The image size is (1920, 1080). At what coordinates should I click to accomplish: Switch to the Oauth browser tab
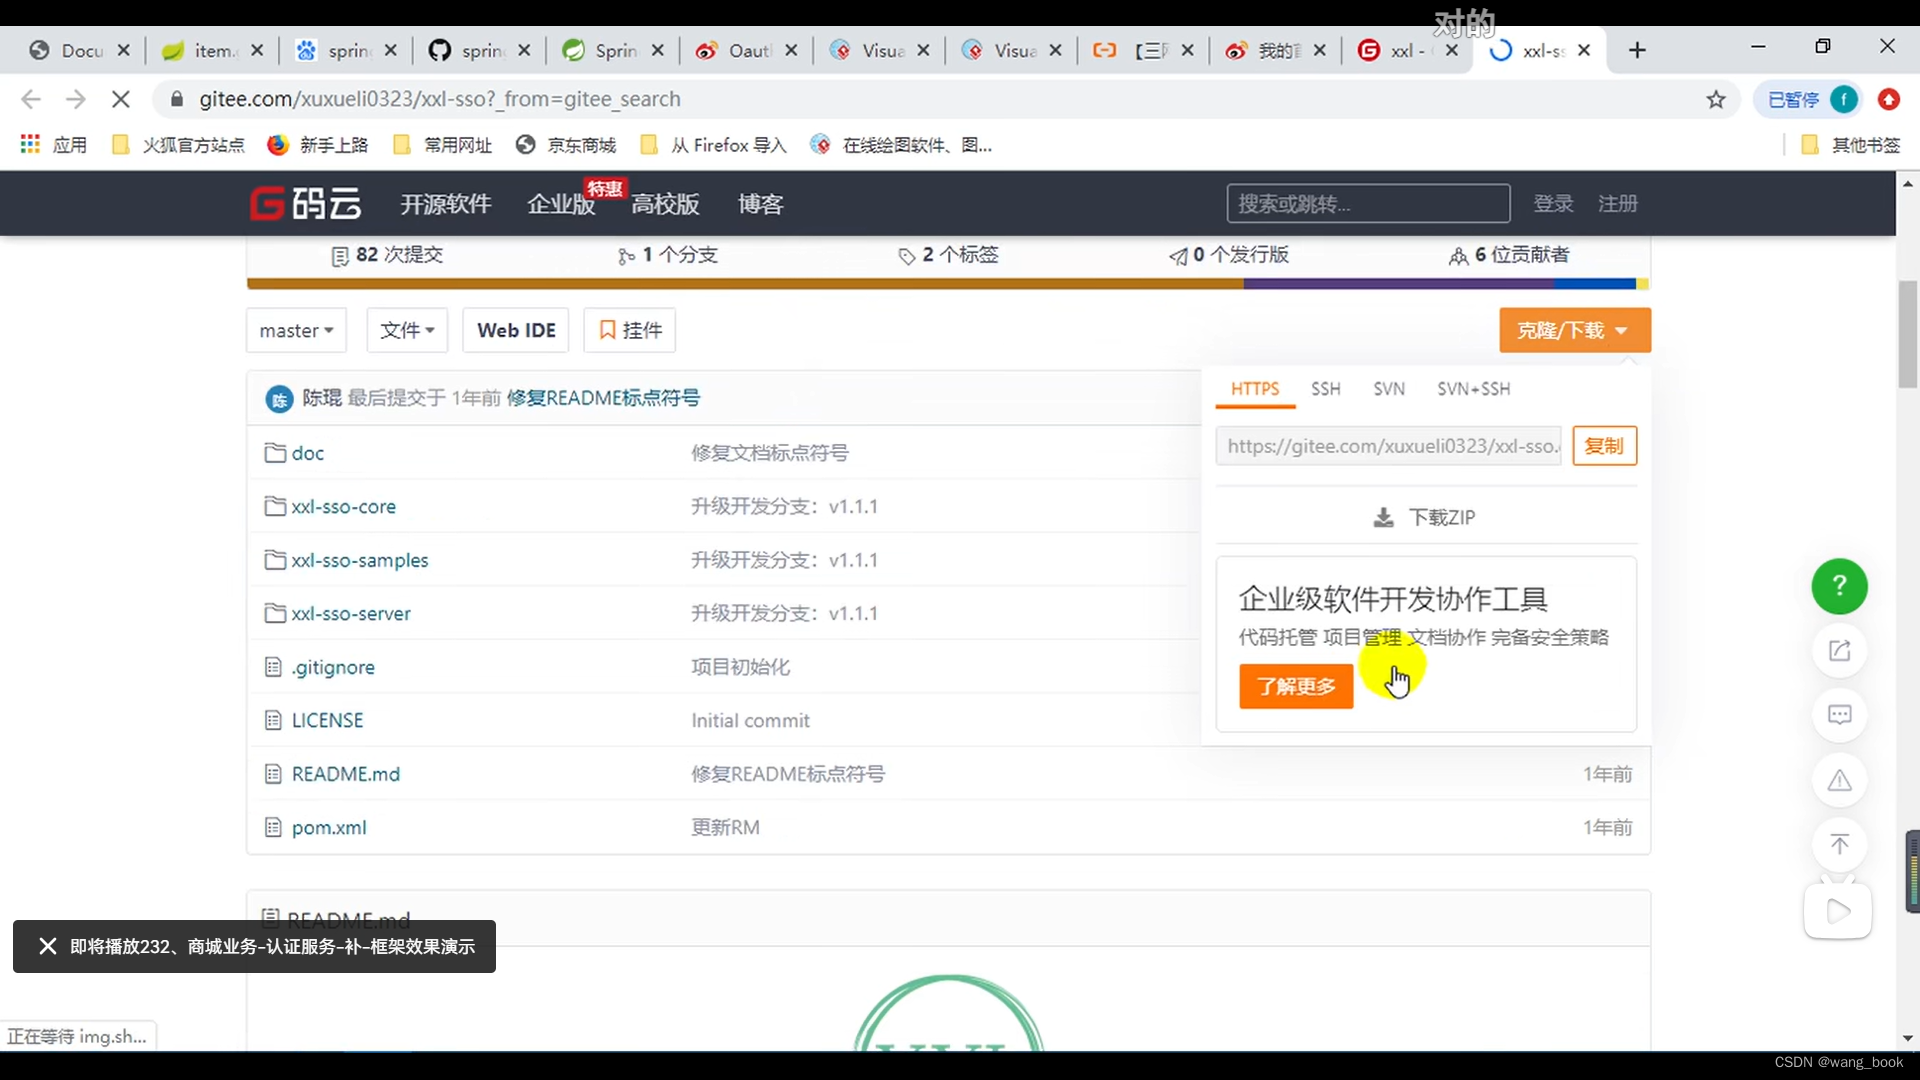pos(746,50)
